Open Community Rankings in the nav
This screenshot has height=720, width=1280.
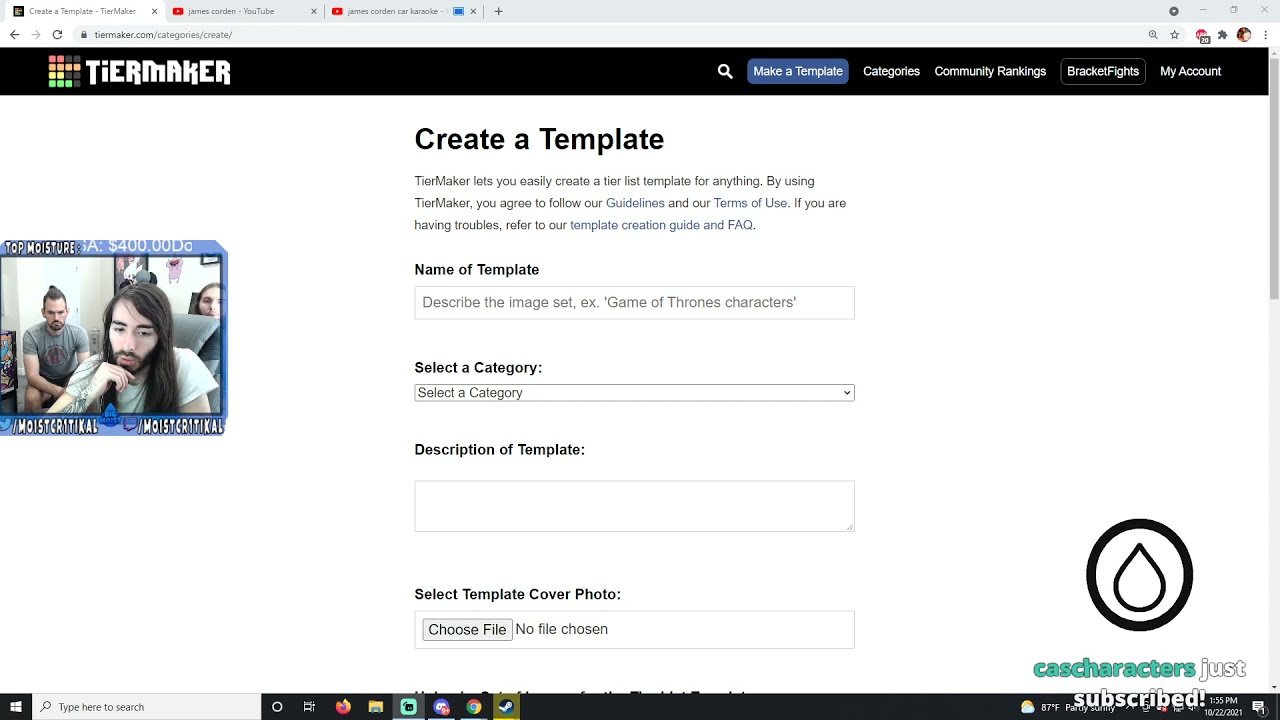[x=990, y=71]
